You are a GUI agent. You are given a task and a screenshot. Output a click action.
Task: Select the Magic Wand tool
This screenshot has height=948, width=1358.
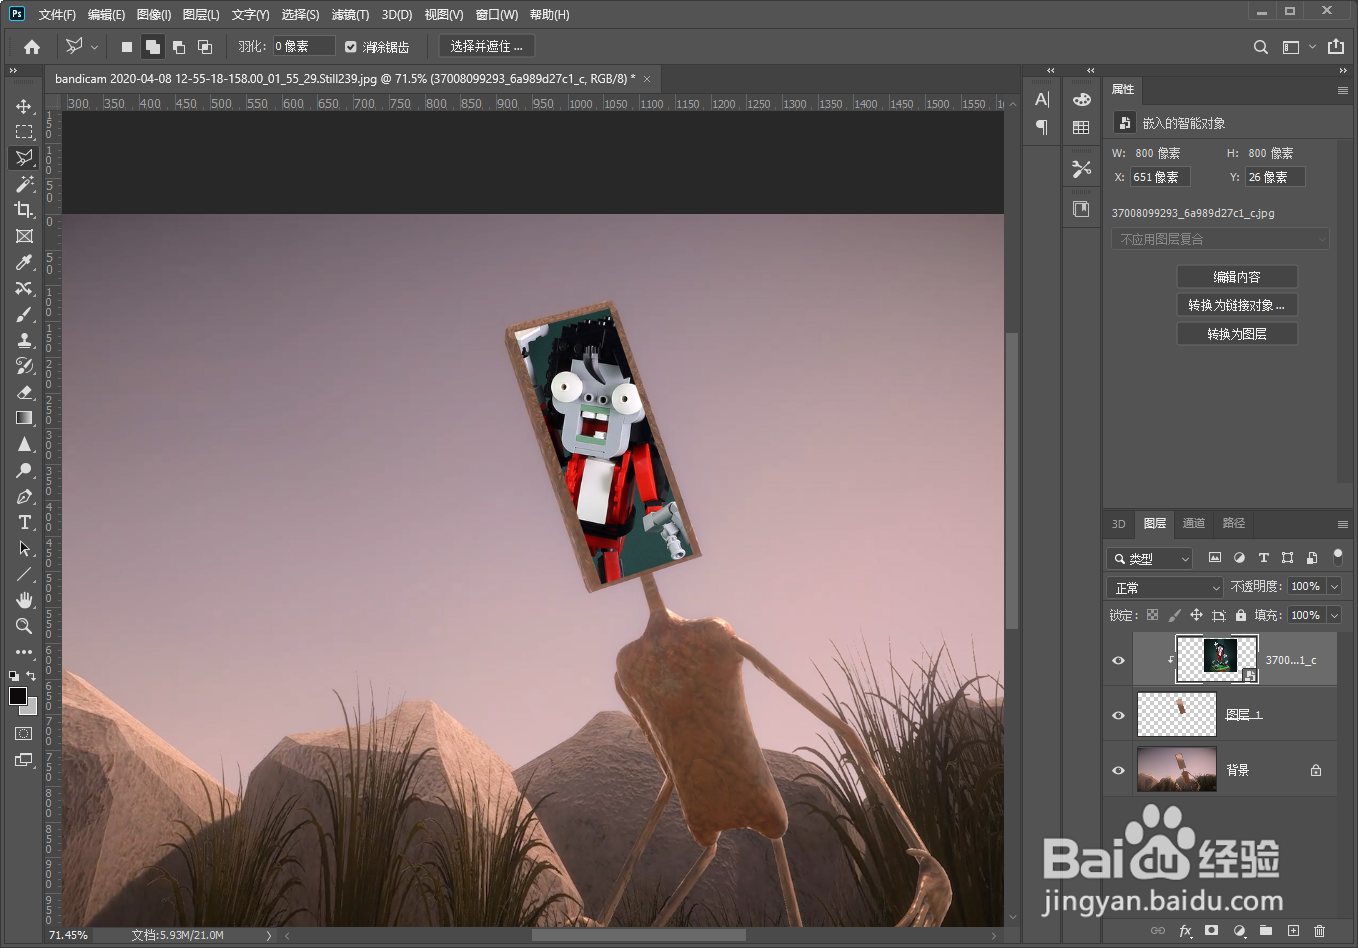24,184
